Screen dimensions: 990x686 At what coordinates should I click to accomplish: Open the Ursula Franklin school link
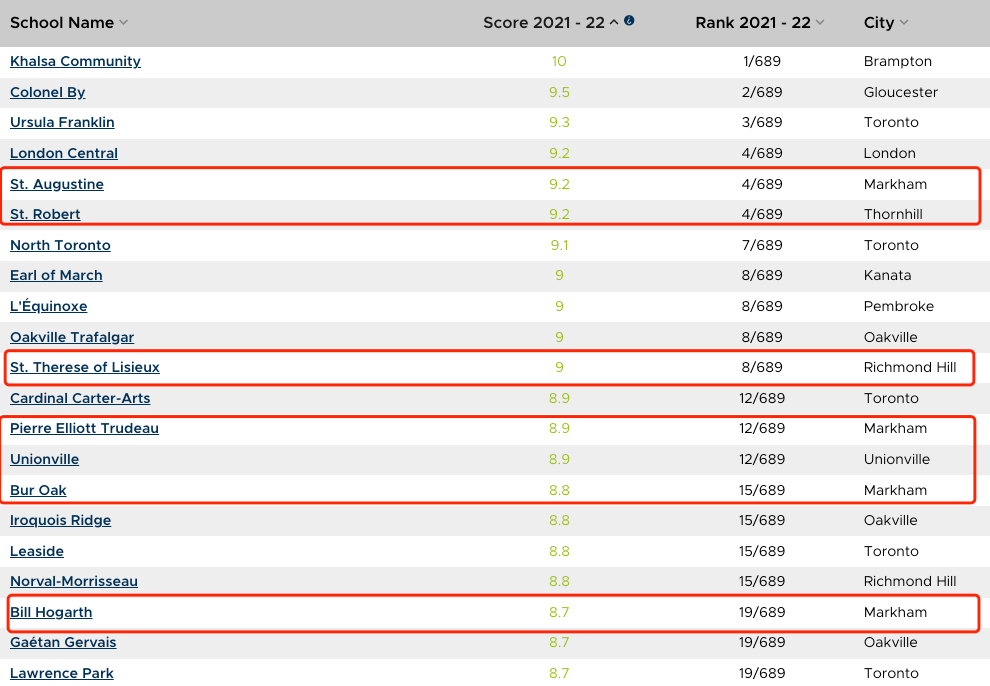[62, 122]
